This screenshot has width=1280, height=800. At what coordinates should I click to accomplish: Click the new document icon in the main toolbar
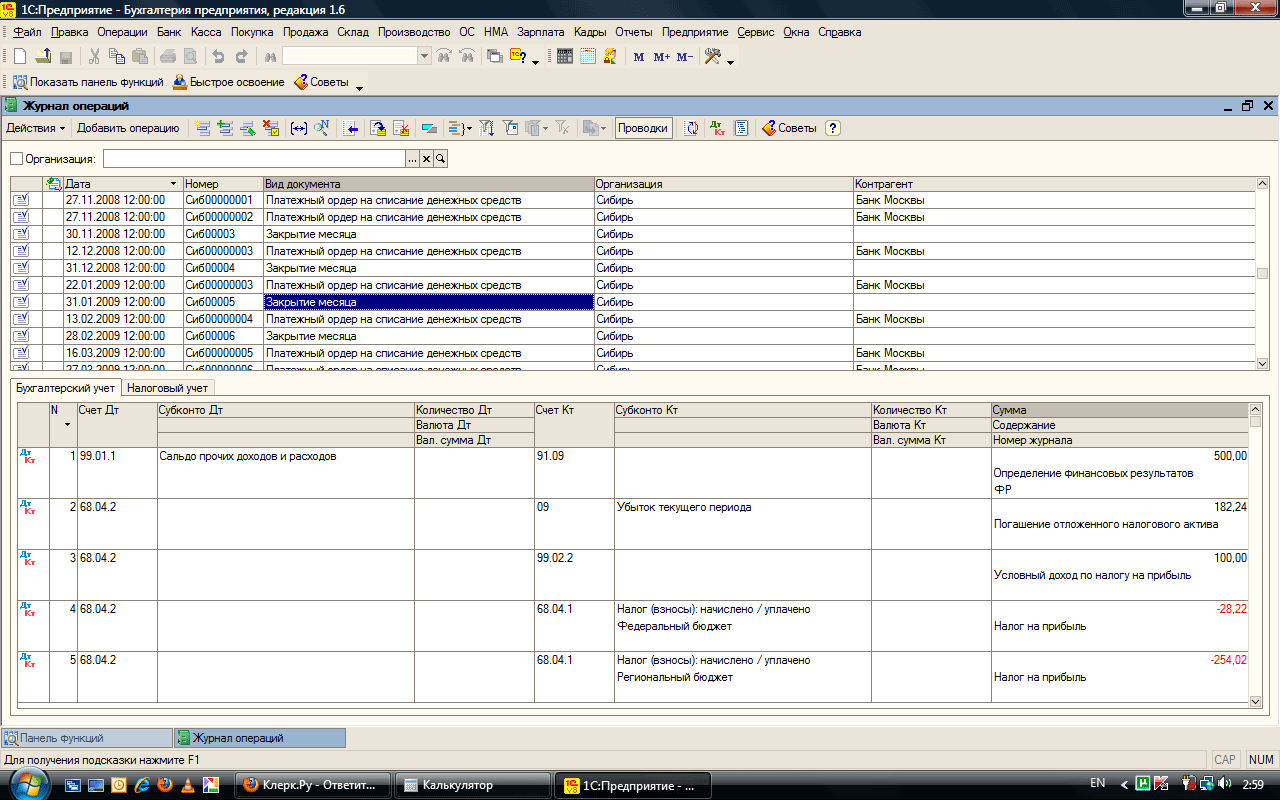point(19,57)
